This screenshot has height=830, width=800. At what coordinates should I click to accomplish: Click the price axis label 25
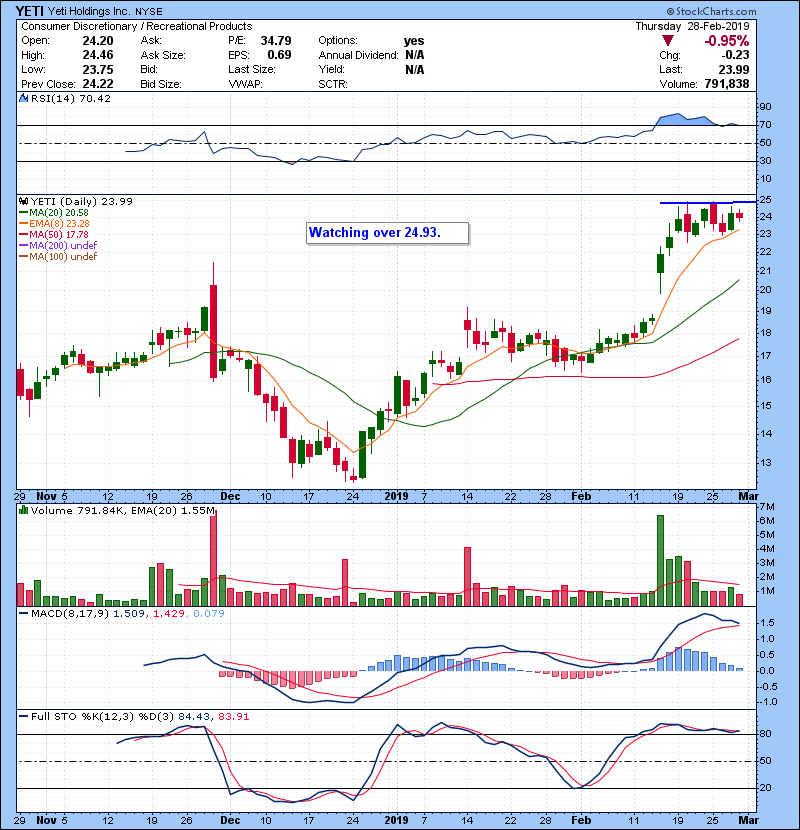click(x=766, y=200)
